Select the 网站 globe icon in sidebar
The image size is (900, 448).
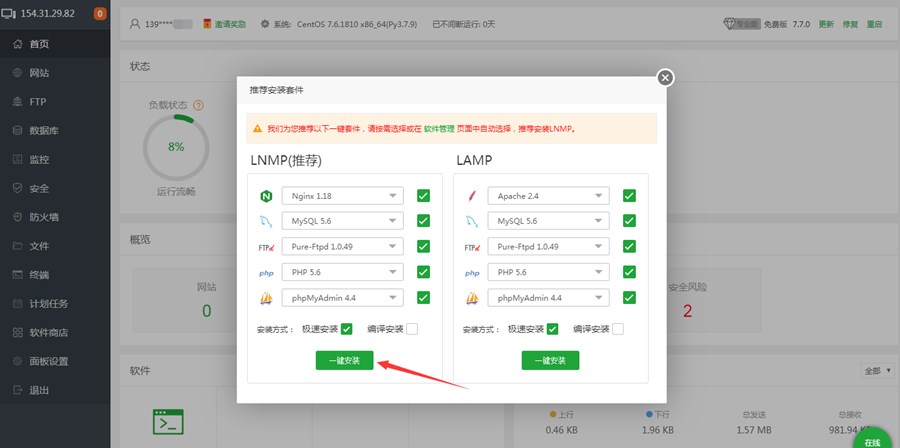[17, 73]
